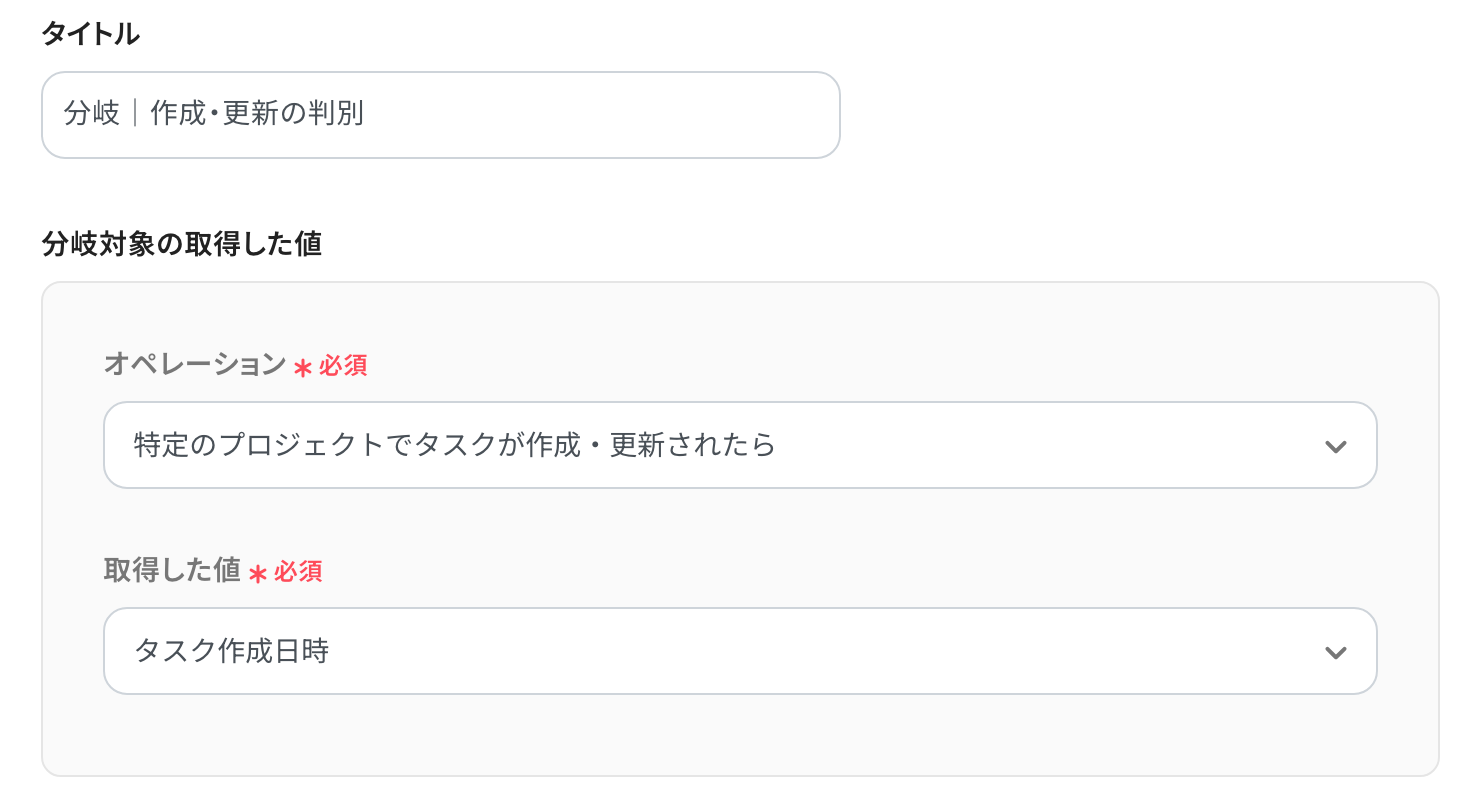Click the 分岐|作成・更新の判別 title text
This screenshot has height=794, width=1478.
[x=214, y=114]
